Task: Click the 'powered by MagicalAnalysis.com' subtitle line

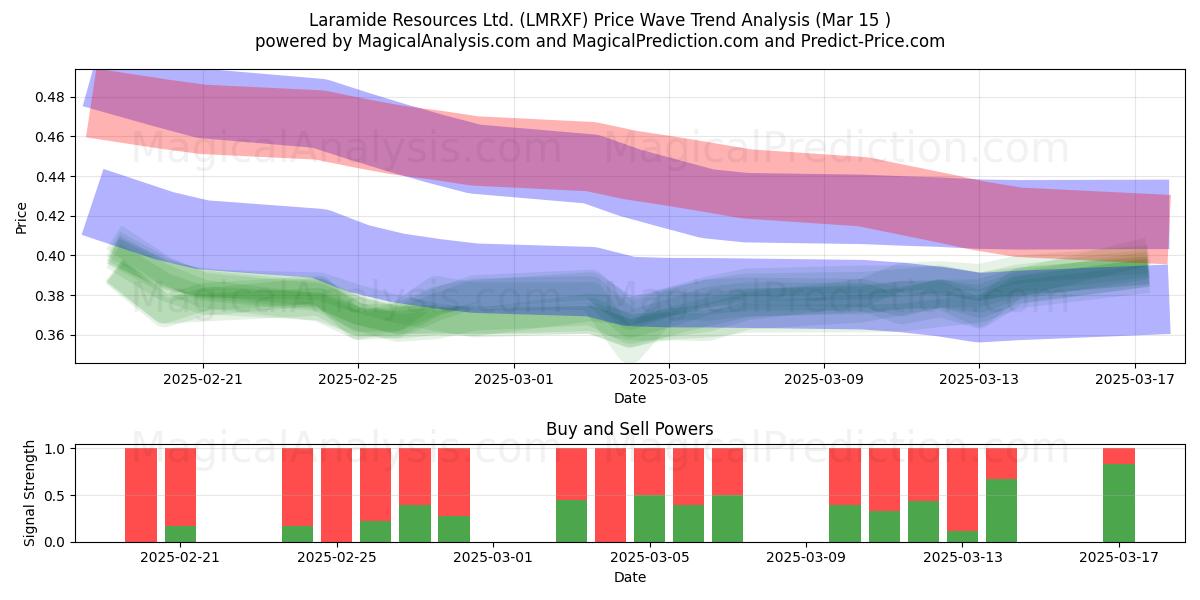Action: click(x=600, y=41)
